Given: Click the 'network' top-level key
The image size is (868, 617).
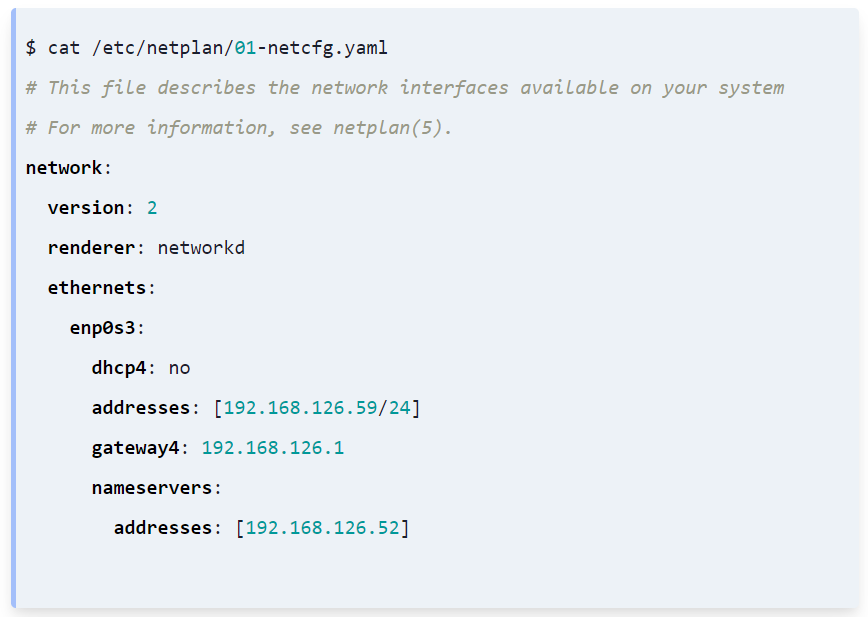Looking at the screenshot, I should coord(64,168).
